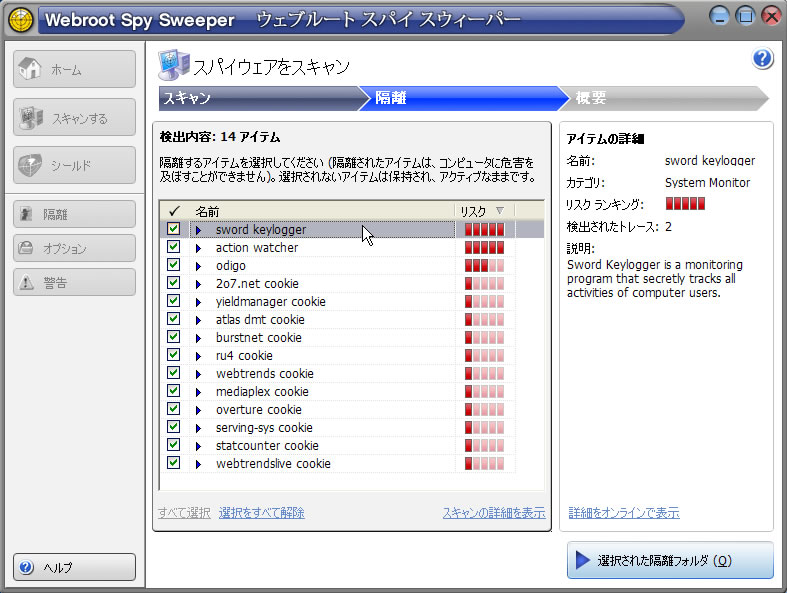Uncheck yieldmanager cookie checkbox
The width and height of the screenshot is (787, 593).
click(174, 301)
